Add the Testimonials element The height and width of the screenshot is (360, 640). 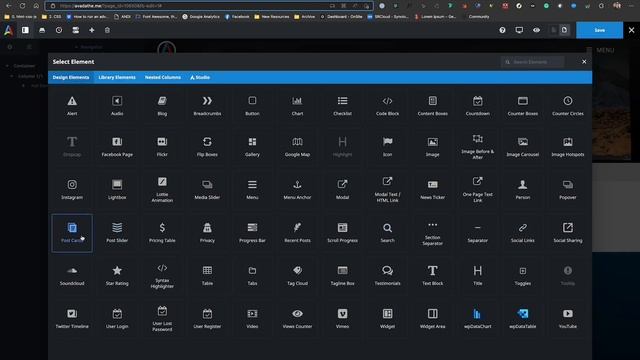(387, 276)
